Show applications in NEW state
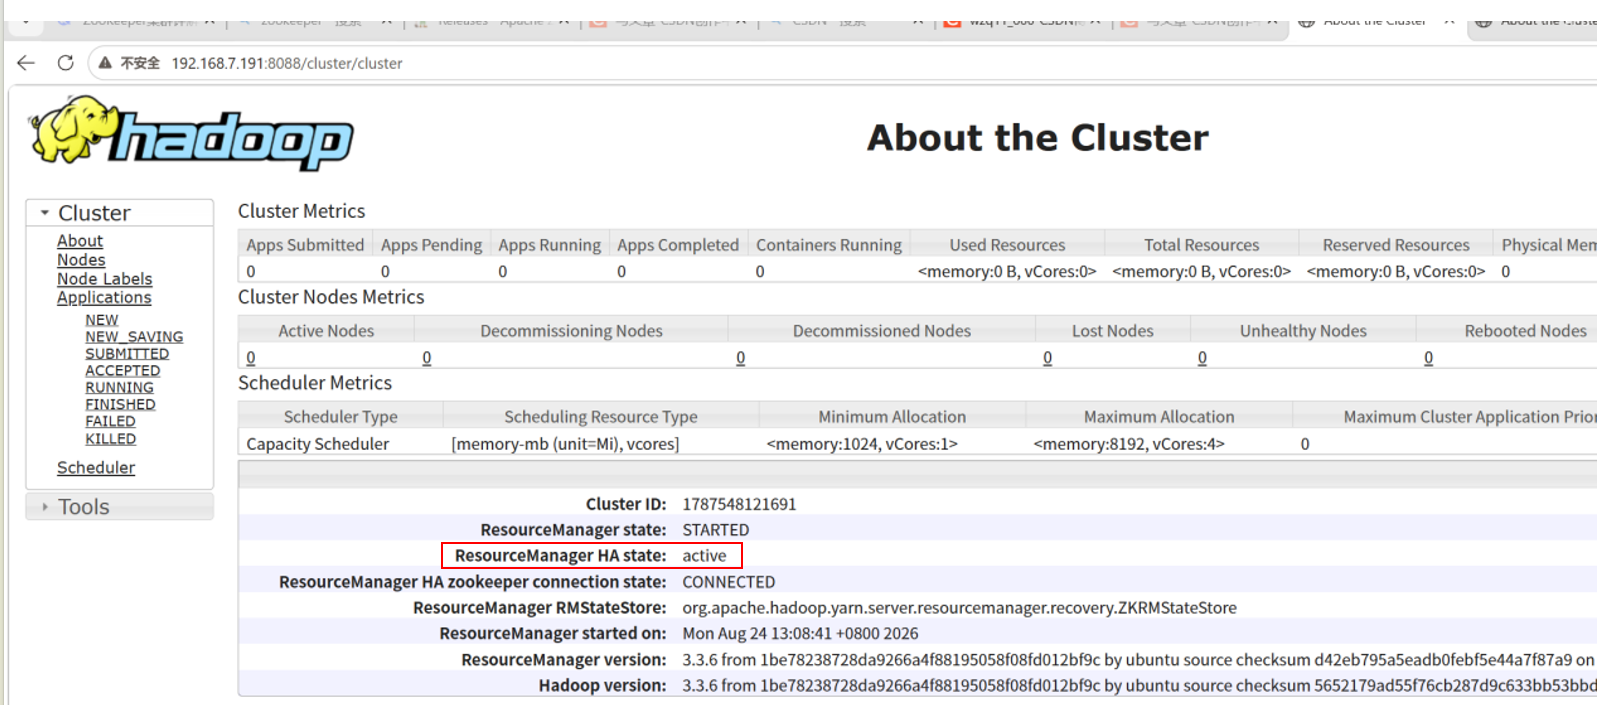Screen dimensions: 1618x705 [102, 320]
